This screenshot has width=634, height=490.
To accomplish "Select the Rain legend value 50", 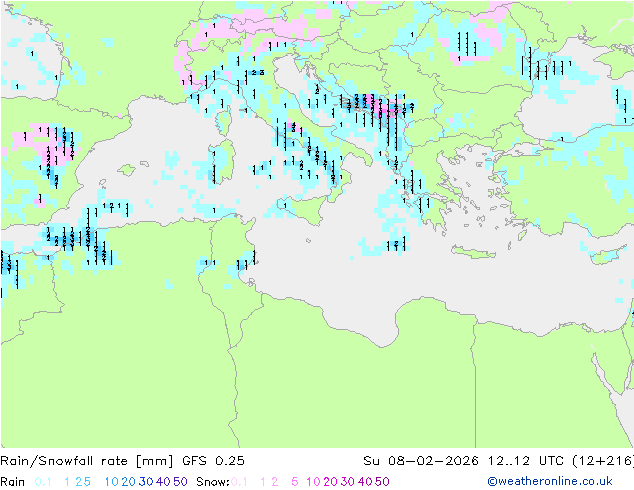I will (x=180, y=482).
